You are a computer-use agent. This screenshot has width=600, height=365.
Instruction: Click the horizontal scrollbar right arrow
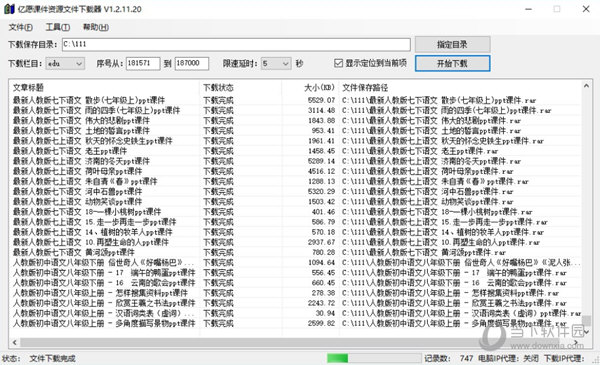(x=576, y=342)
